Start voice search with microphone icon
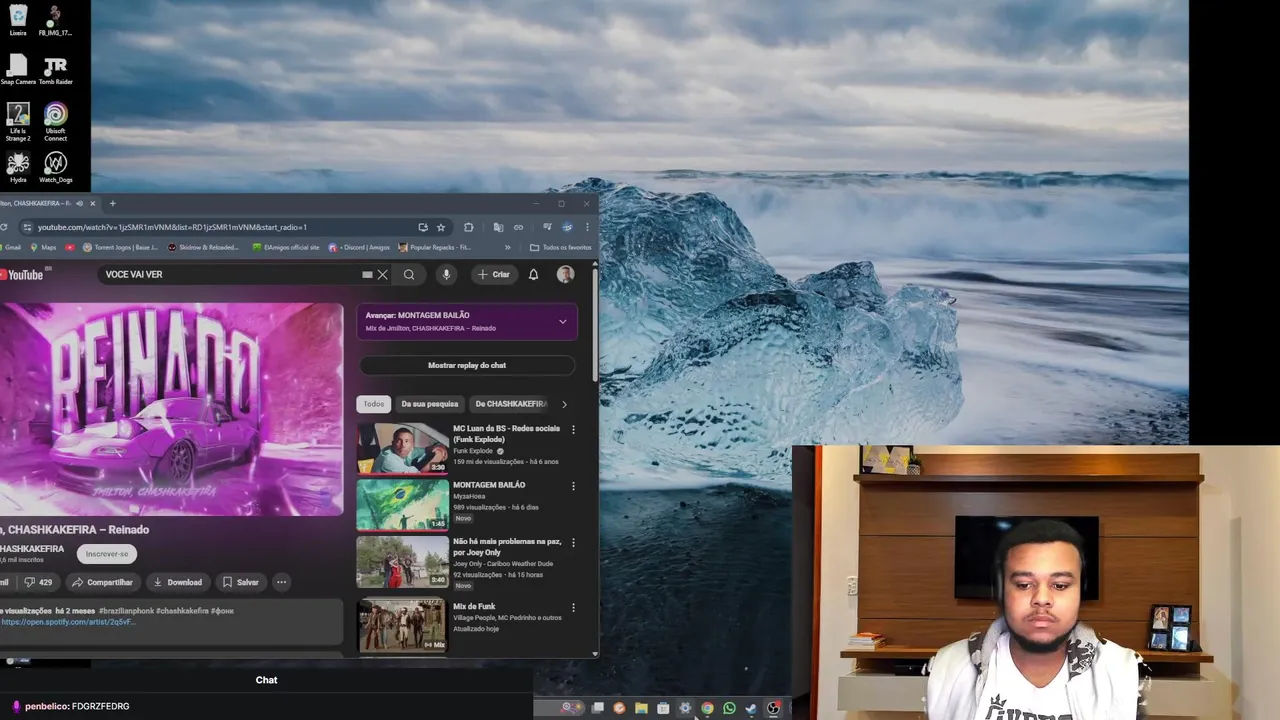 pos(446,274)
